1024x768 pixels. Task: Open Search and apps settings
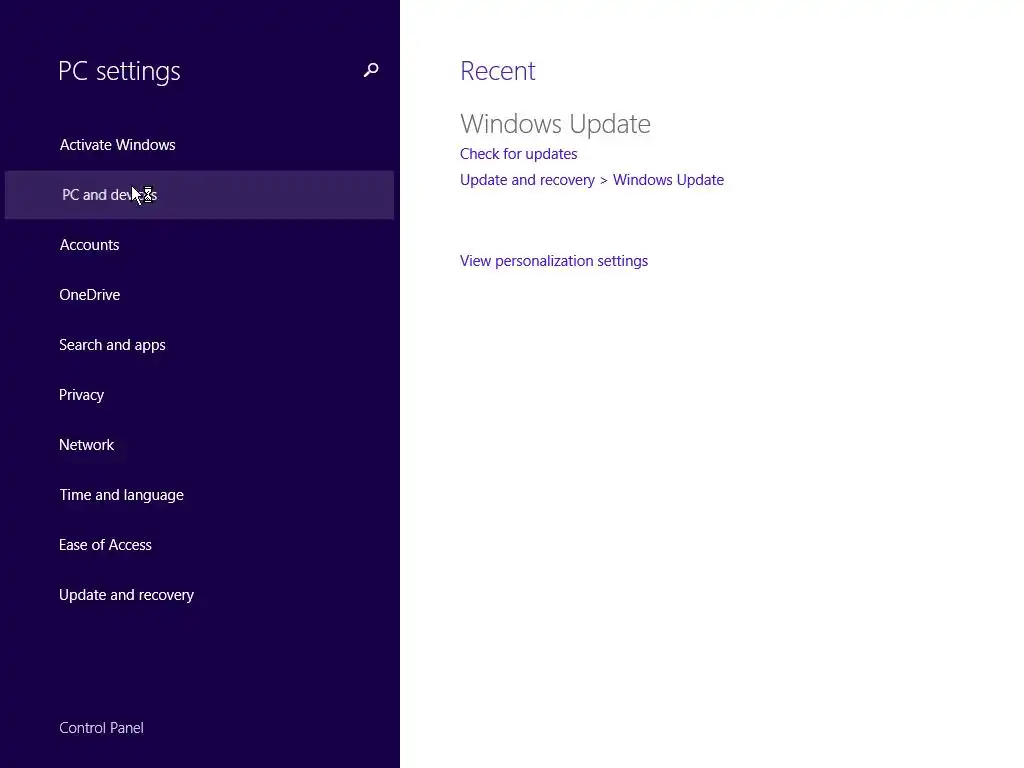112,345
